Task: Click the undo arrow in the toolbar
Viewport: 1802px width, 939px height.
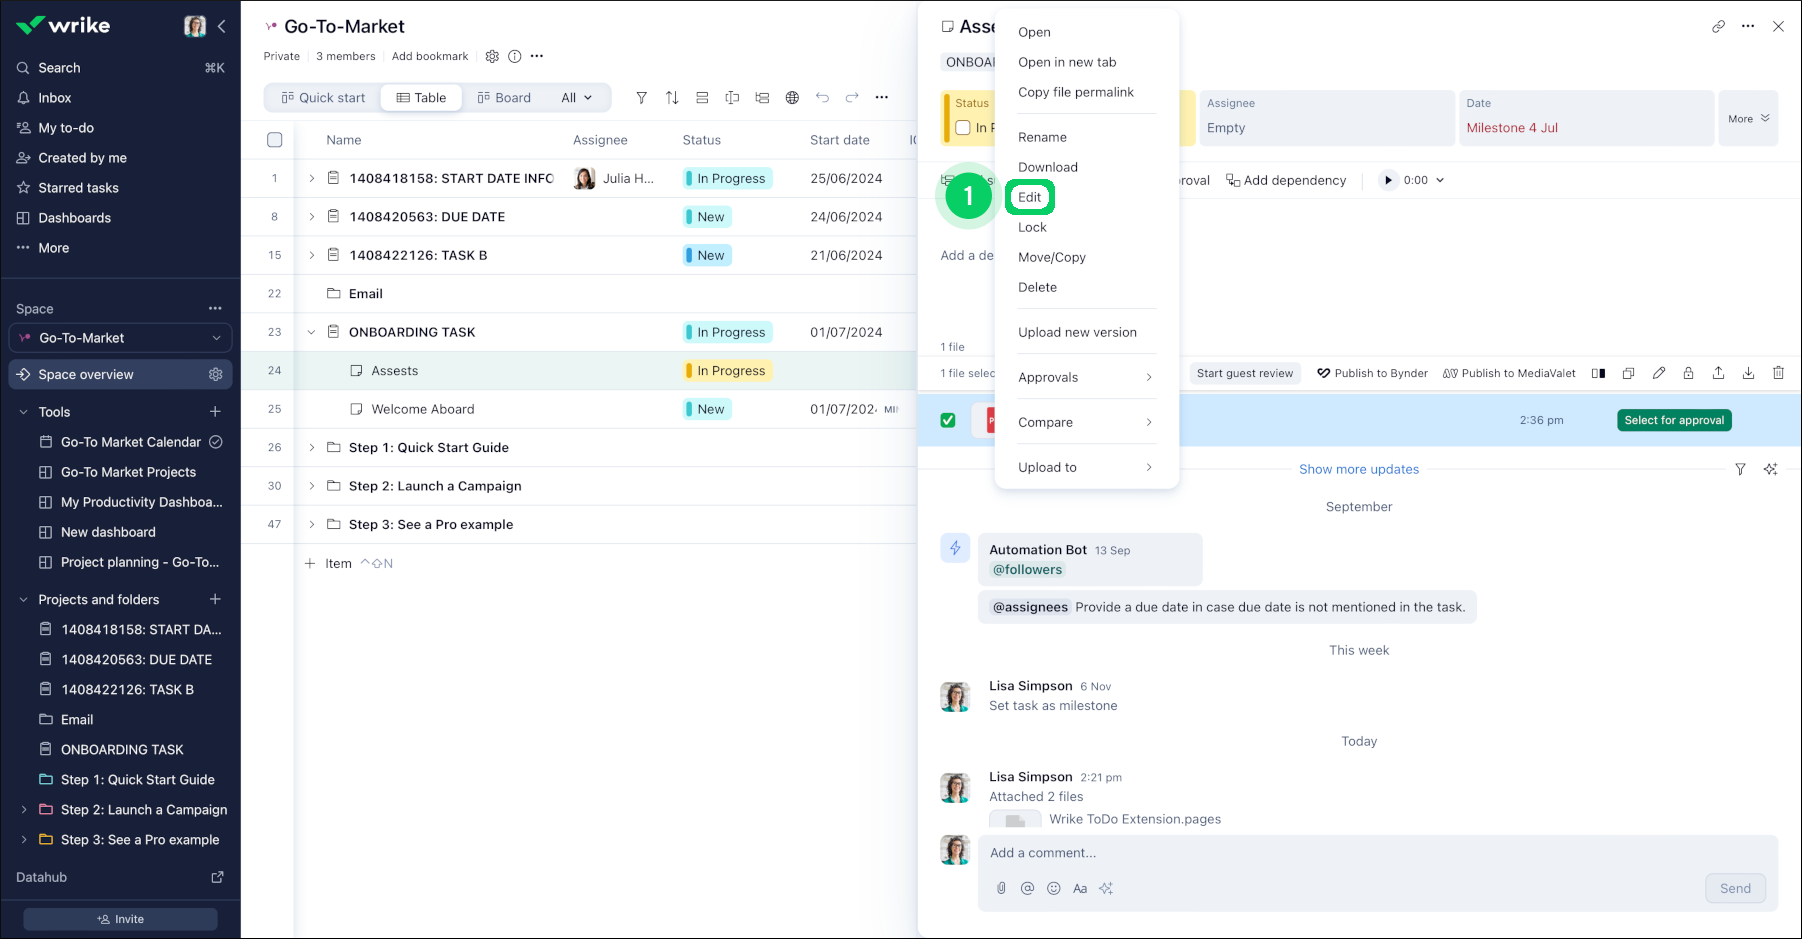Action: (822, 98)
